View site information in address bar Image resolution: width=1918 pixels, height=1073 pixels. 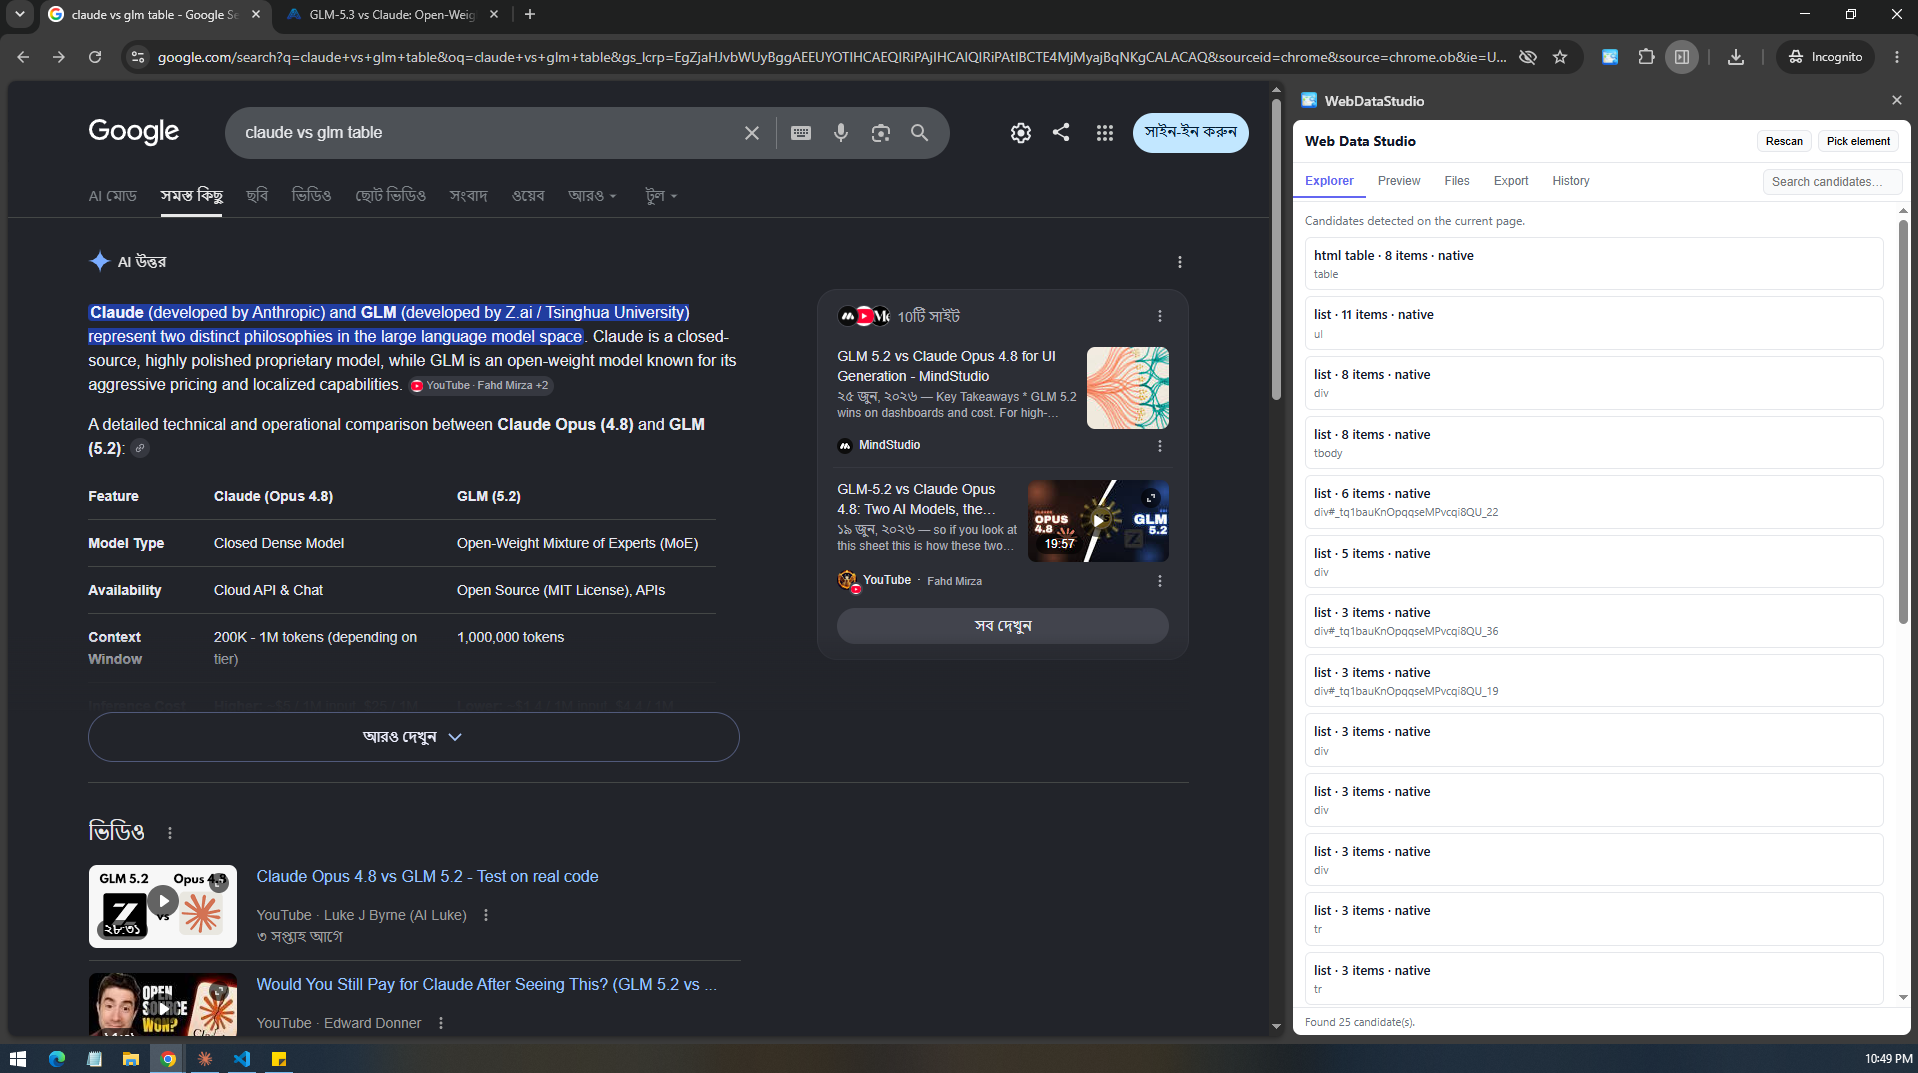(138, 57)
